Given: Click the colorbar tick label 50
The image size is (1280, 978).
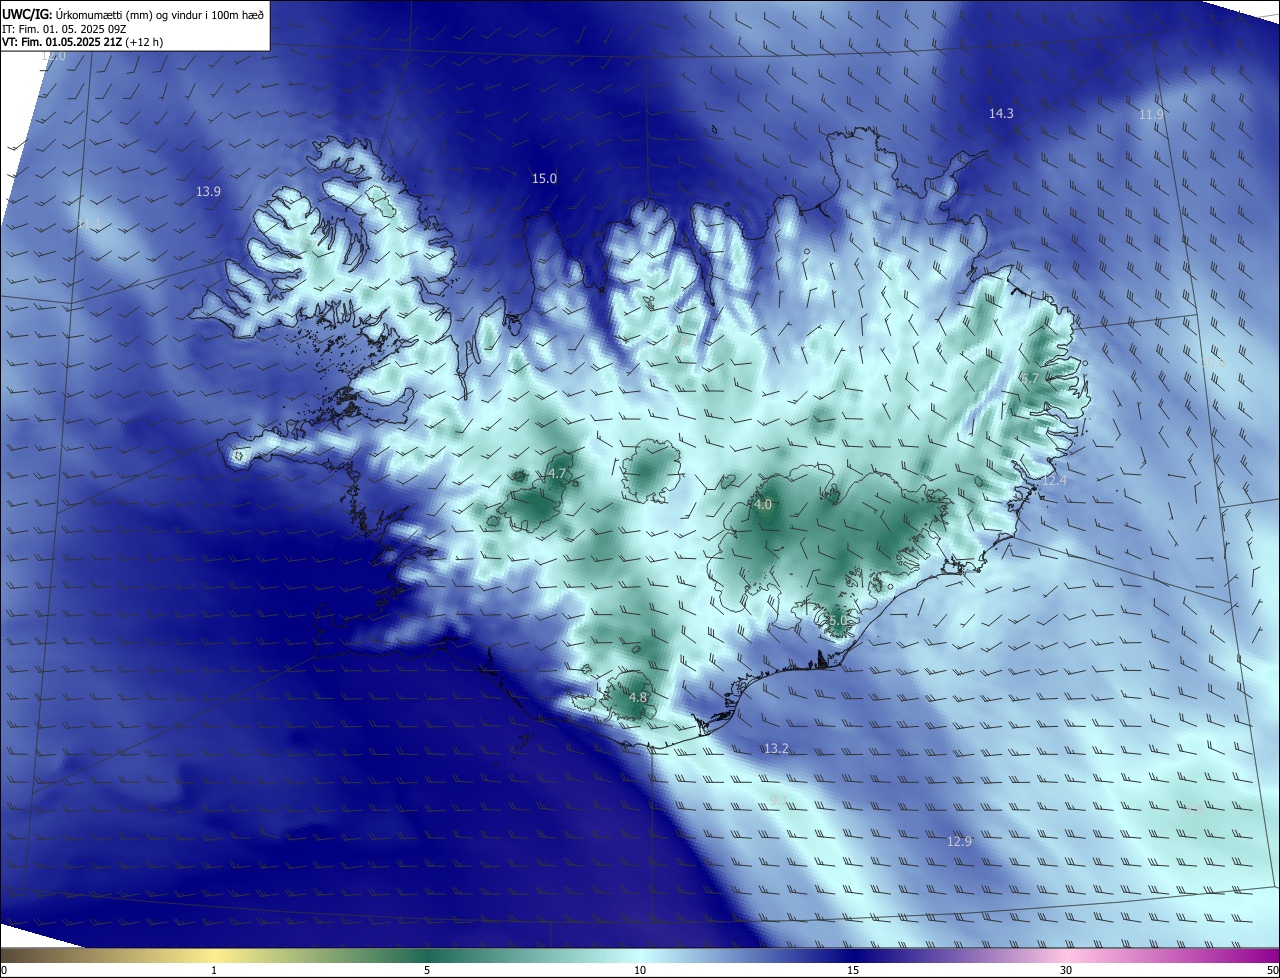Looking at the screenshot, I should click(x=1272, y=970).
